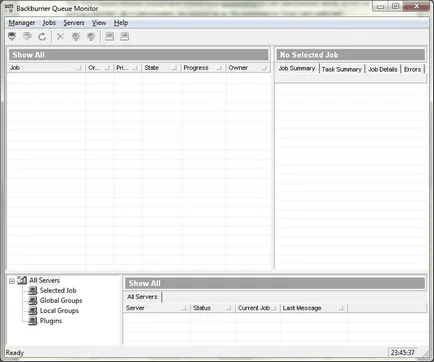Viewport: 434px width, 362px height.
Task: Click the Connect to Manager toolbar icon
Action: tap(12, 37)
